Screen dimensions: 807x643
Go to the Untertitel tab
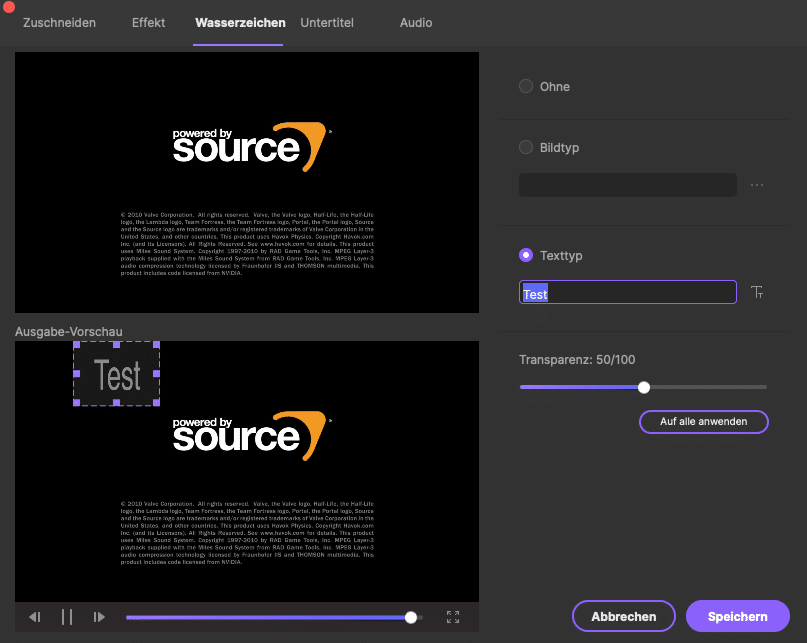tap(327, 22)
